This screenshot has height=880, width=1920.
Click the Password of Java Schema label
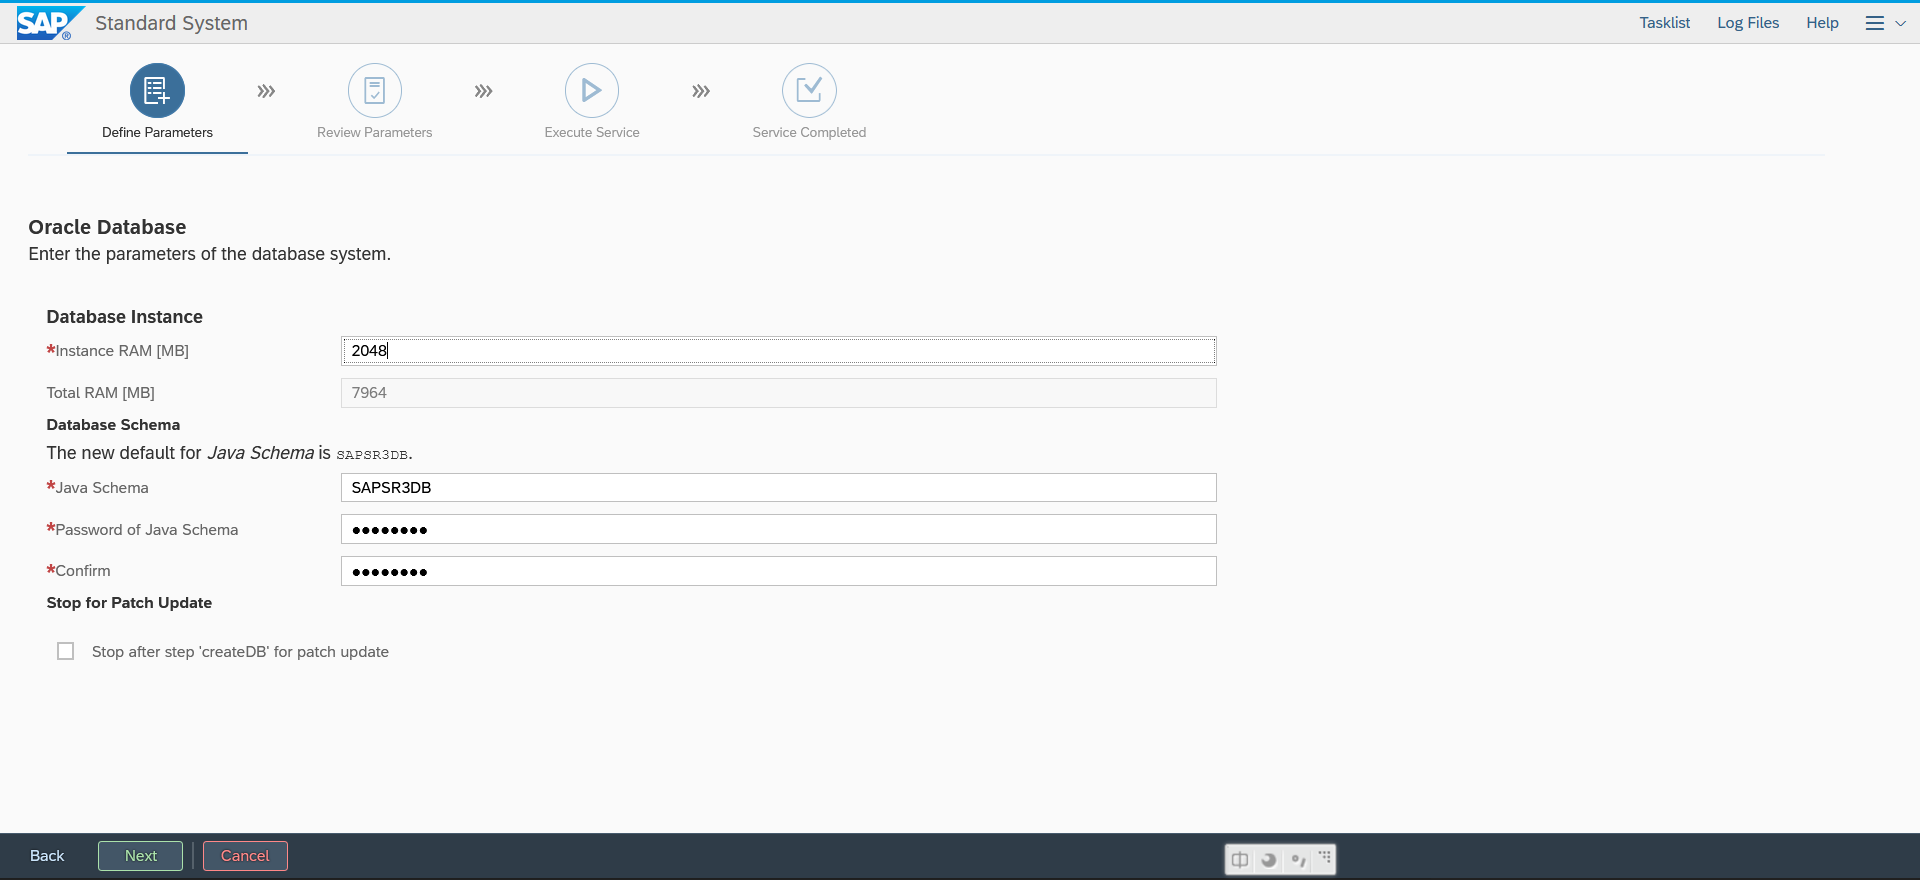(142, 529)
